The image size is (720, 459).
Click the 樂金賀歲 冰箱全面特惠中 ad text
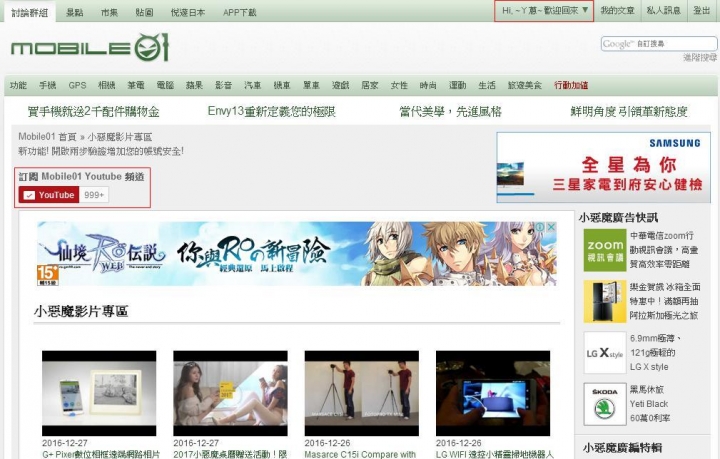665,302
